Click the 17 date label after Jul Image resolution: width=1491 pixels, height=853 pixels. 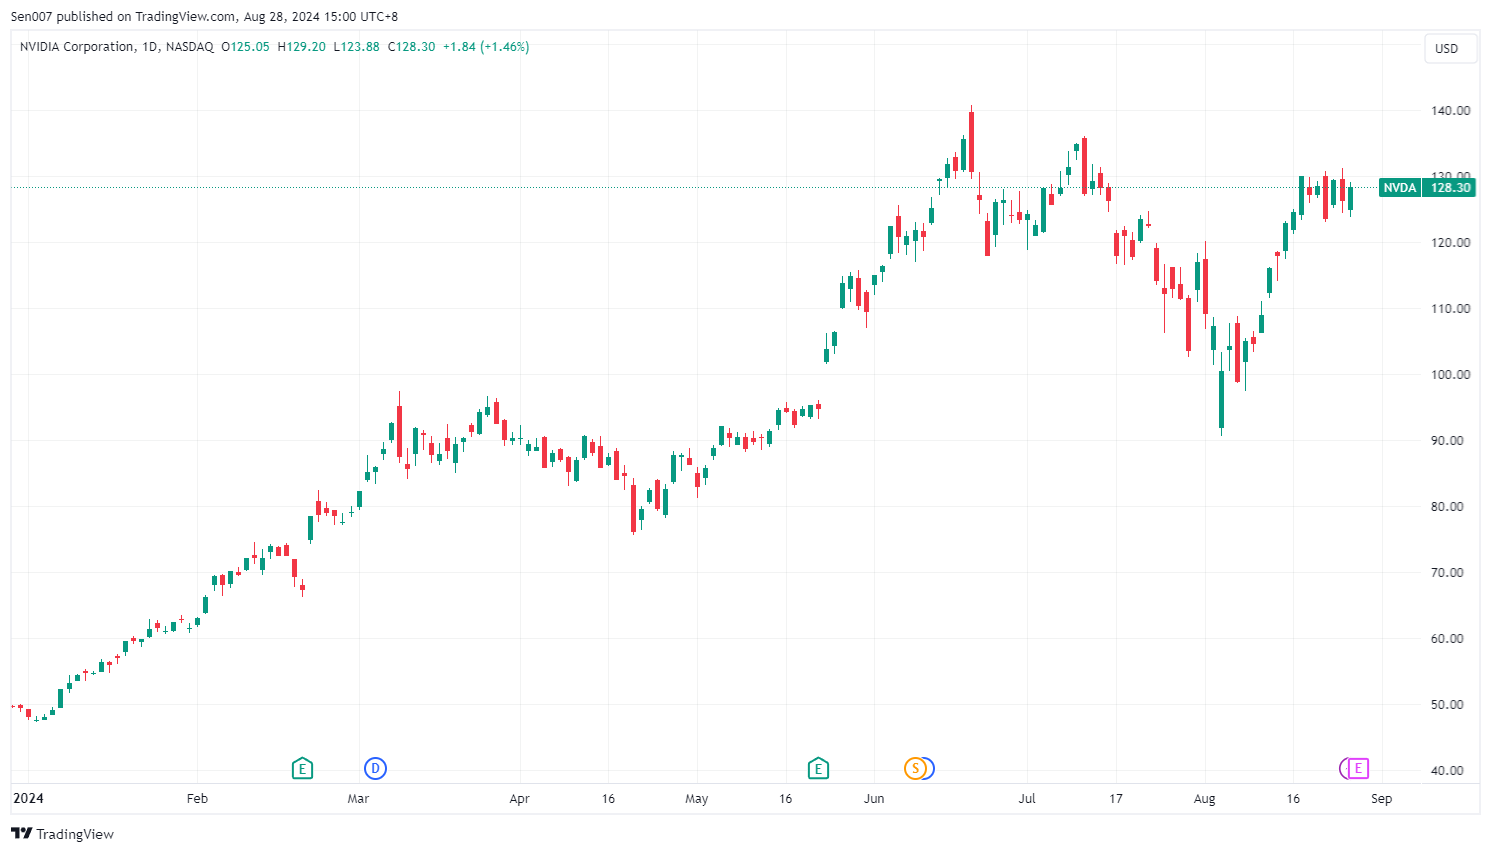[x=1116, y=798]
